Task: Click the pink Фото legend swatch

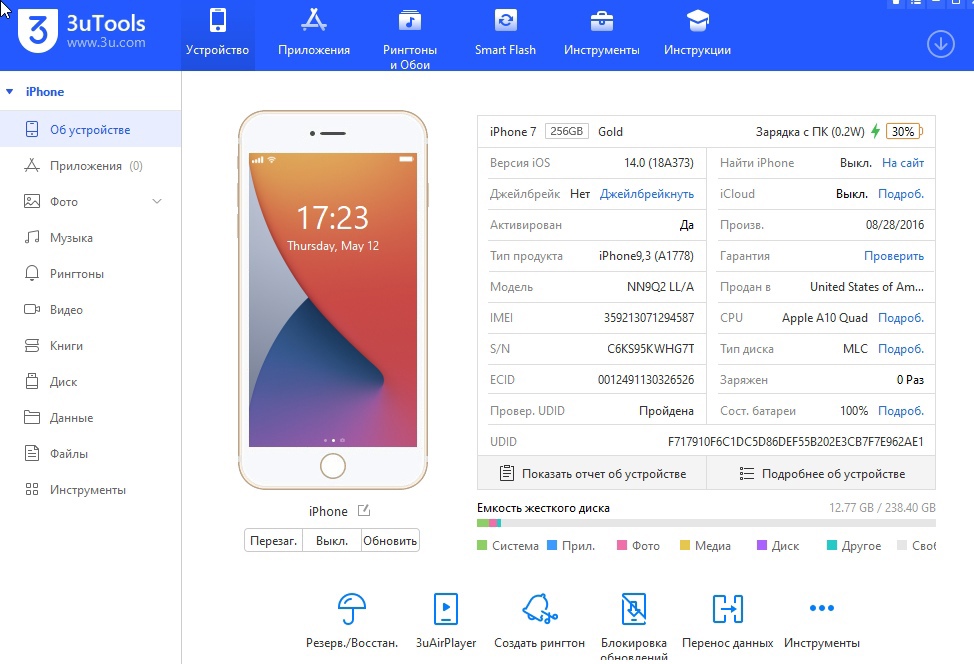Action: click(x=622, y=545)
